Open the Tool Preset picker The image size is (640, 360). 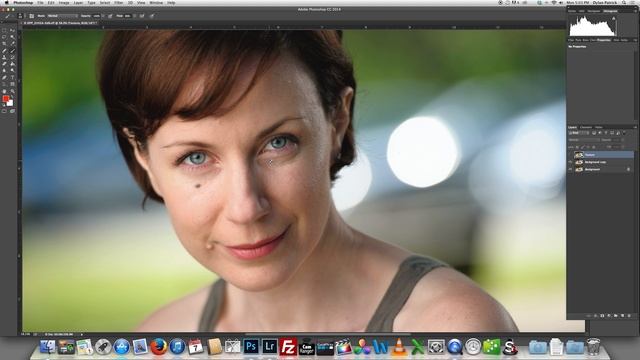coord(8,16)
